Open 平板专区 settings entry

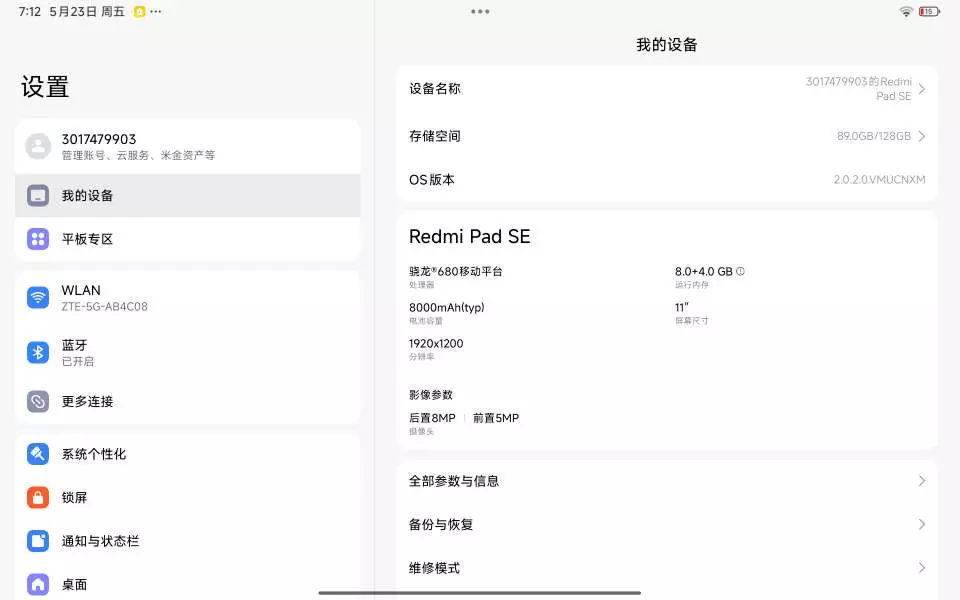point(187,239)
